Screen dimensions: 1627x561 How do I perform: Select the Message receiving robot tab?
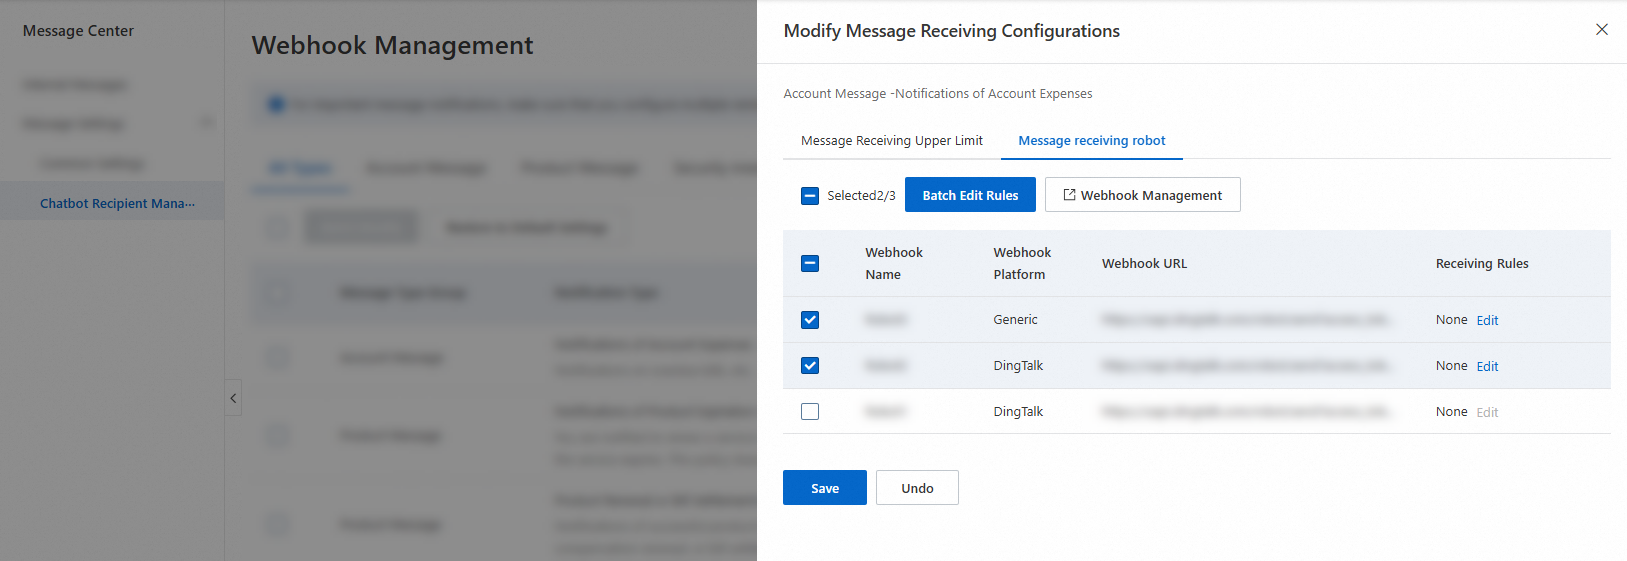1091,141
